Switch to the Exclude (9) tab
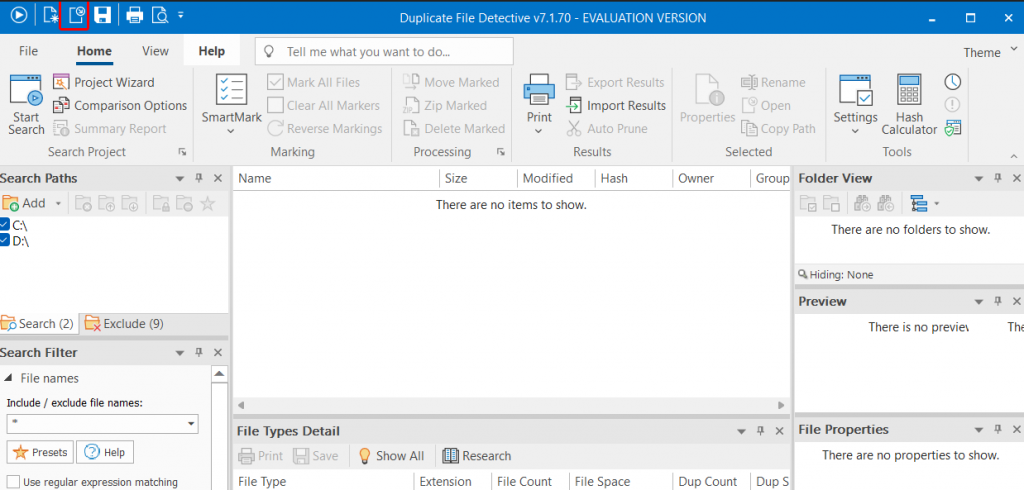The height and width of the screenshot is (490, 1024). point(123,323)
